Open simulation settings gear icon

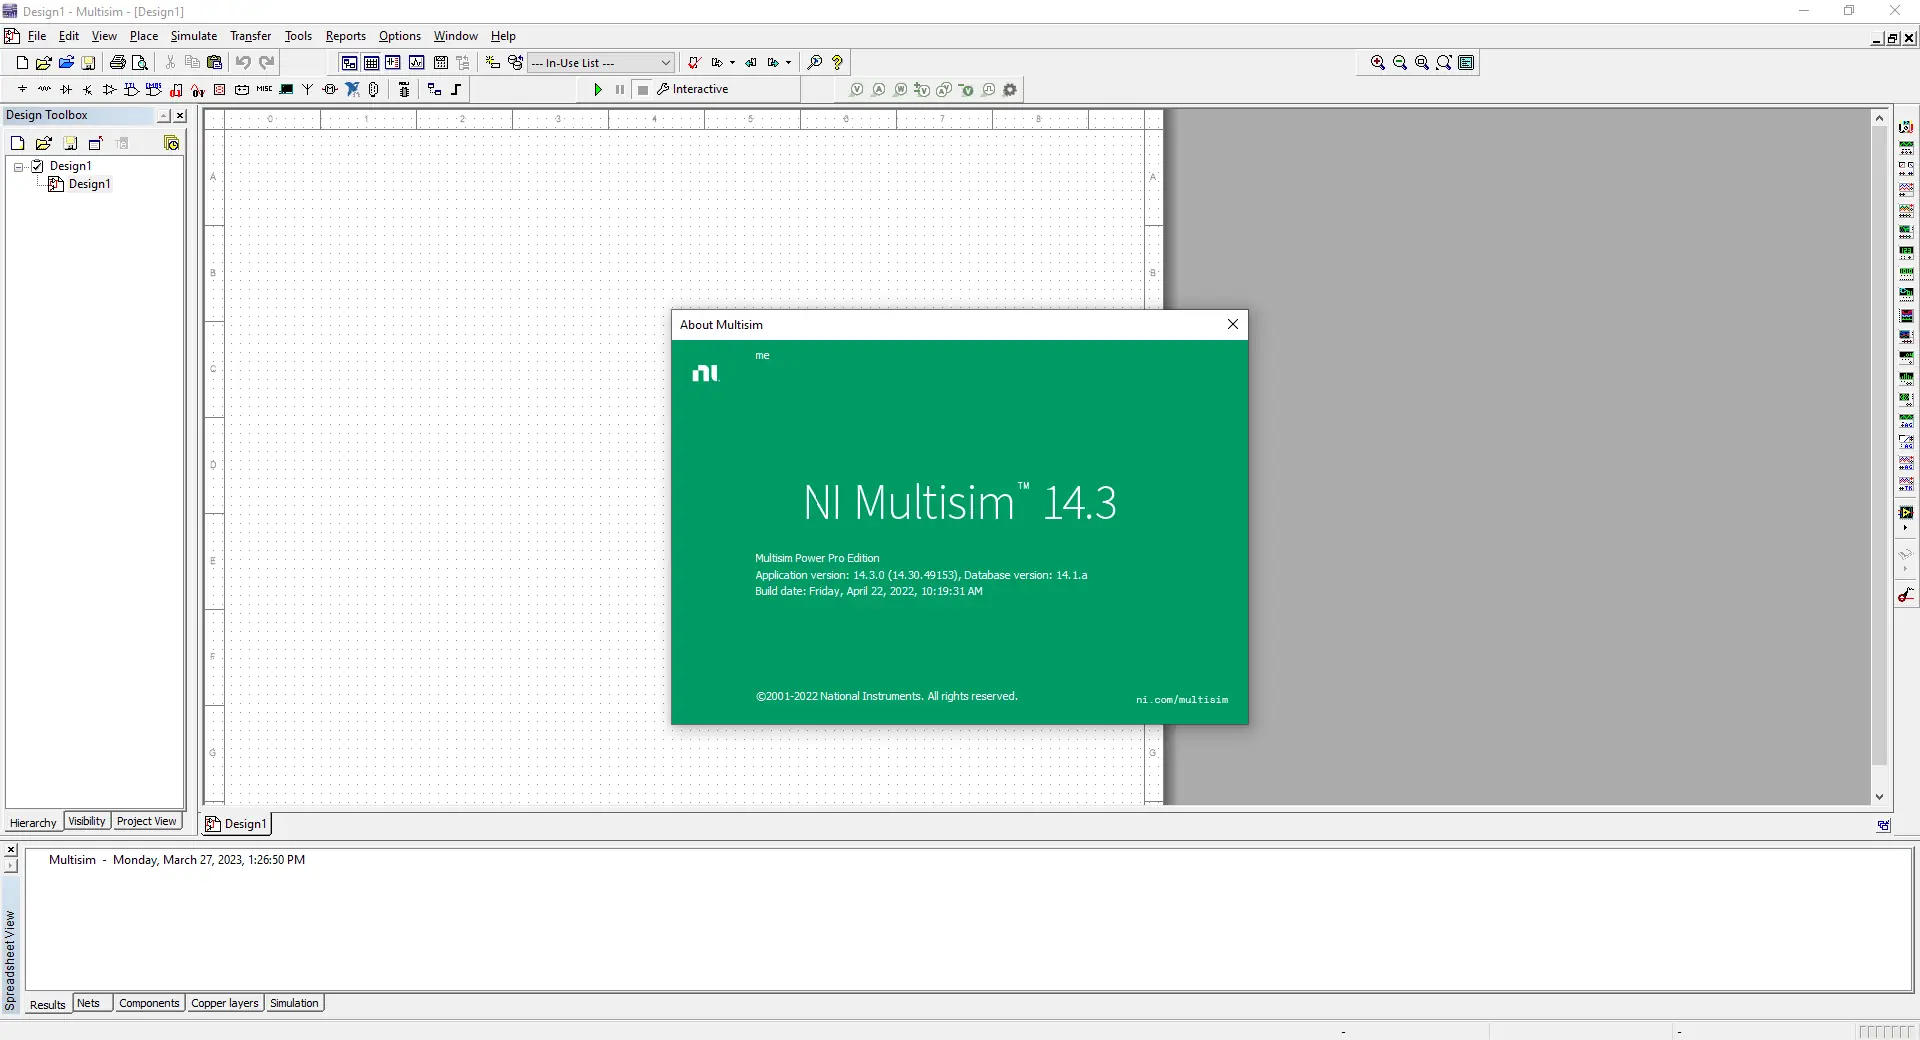click(x=1010, y=89)
